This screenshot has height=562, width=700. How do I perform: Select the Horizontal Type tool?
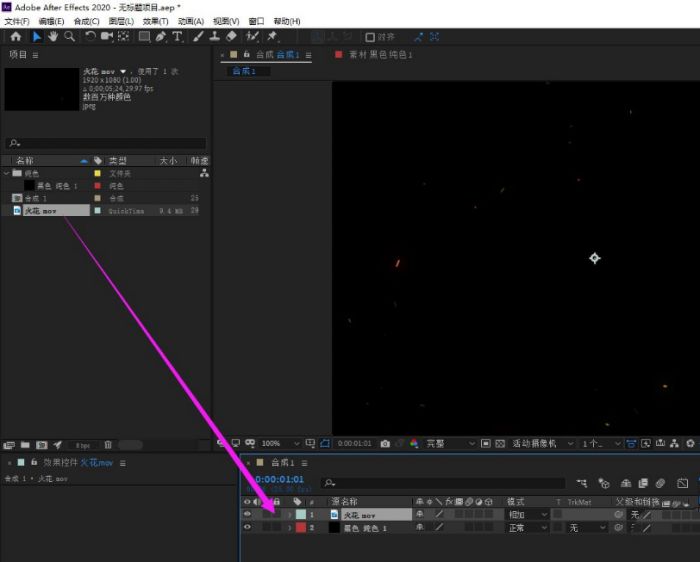(x=177, y=36)
